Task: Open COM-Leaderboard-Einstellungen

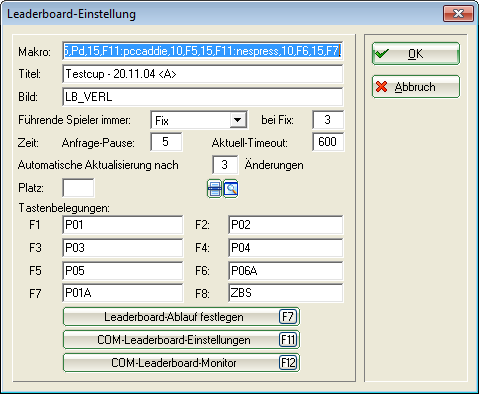Action: point(181,340)
